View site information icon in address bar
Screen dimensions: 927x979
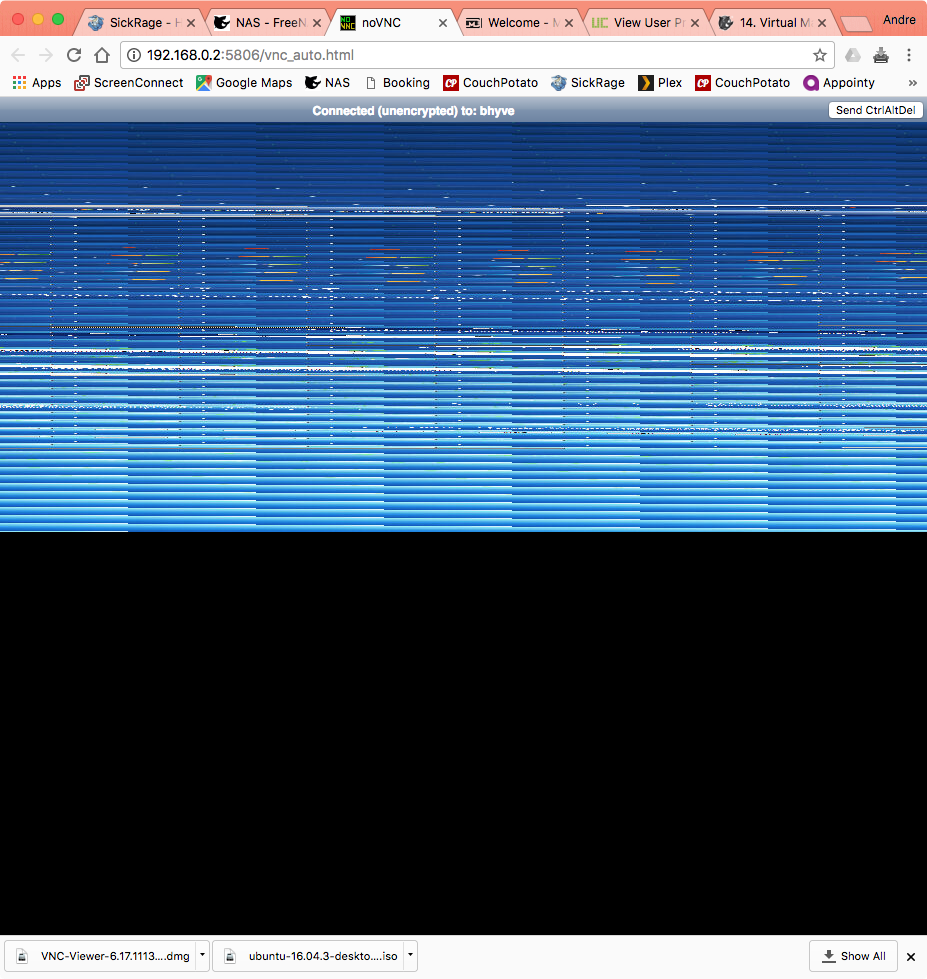(x=134, y=55)
